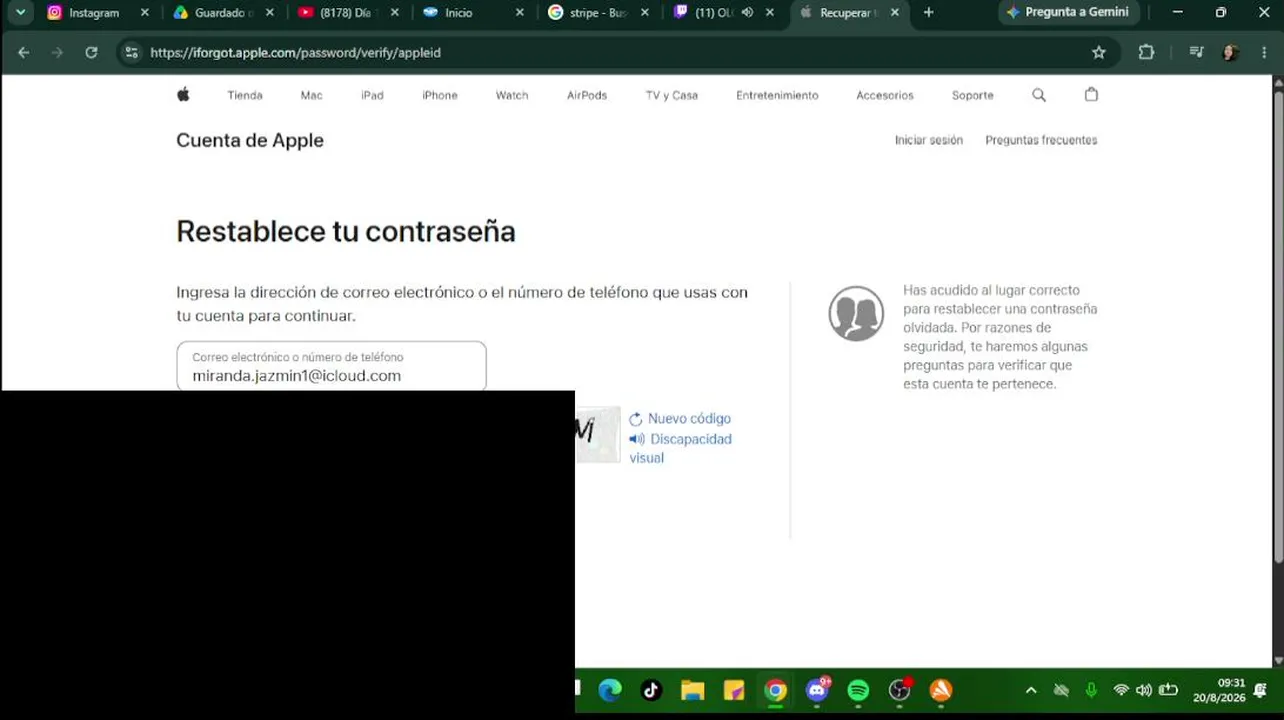
Task: Click the email or phone input field
Action: 331,366
